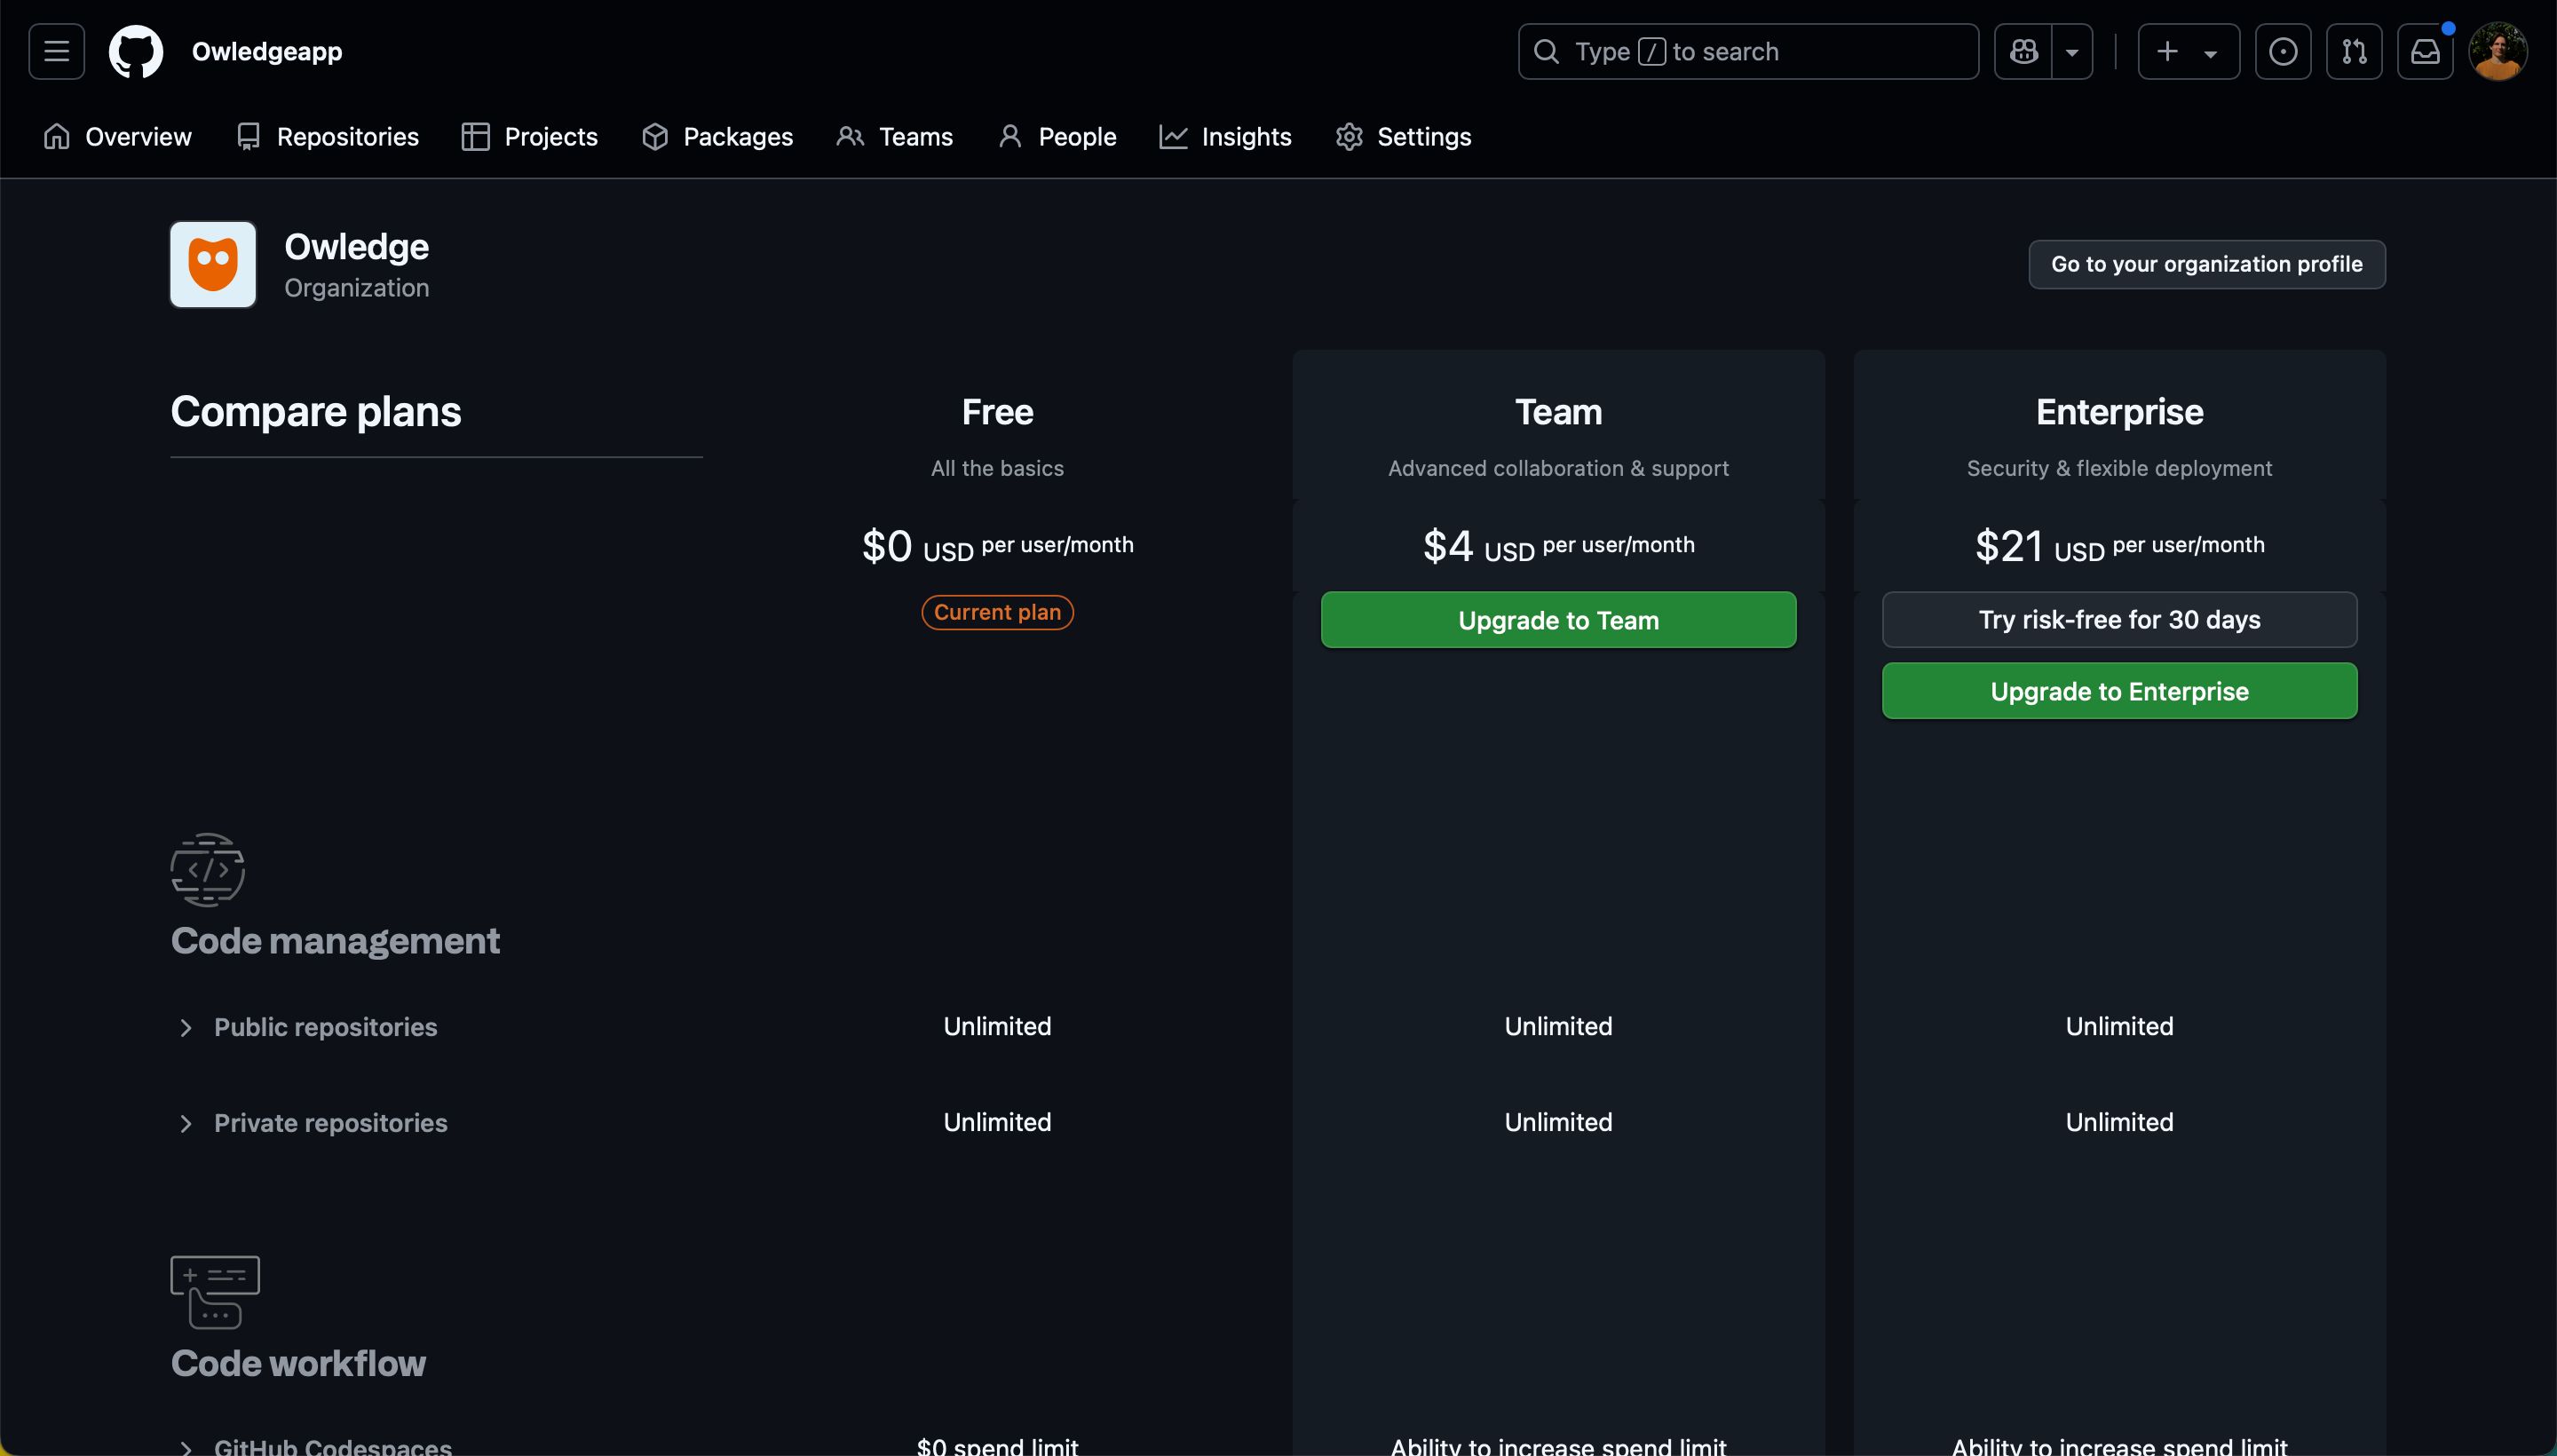
Task: Click the GitHub logo icon
Action: pos(135,51)
